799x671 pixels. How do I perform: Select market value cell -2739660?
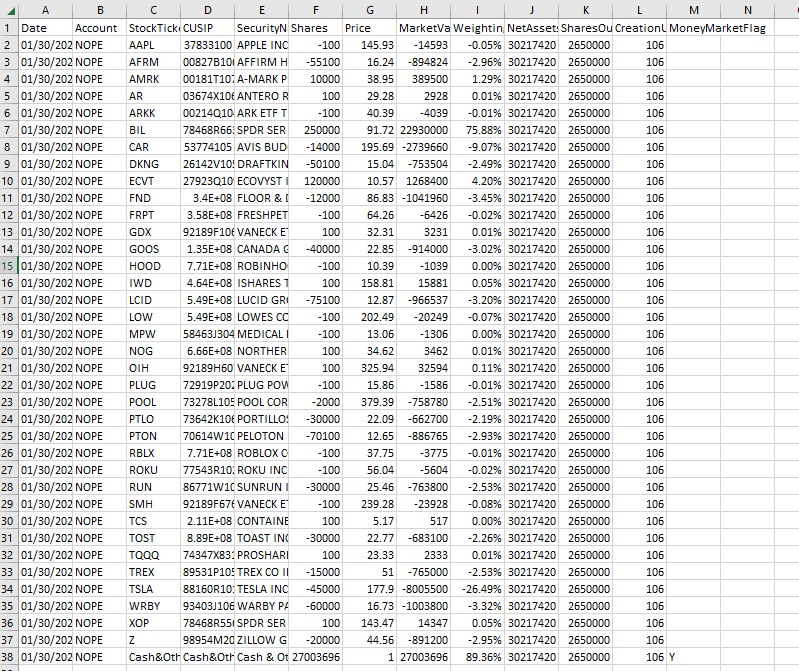423,147
